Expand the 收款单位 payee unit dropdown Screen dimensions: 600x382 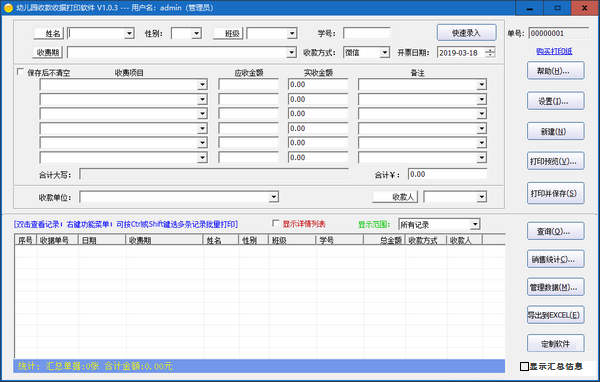coord(274,197)
